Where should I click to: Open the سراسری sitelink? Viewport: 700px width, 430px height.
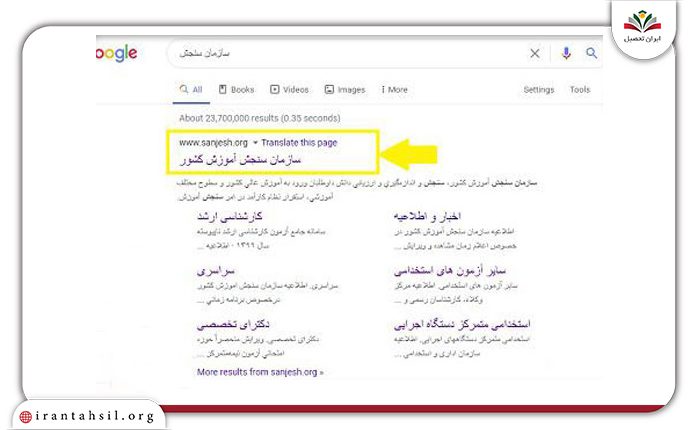coord(216,271)
